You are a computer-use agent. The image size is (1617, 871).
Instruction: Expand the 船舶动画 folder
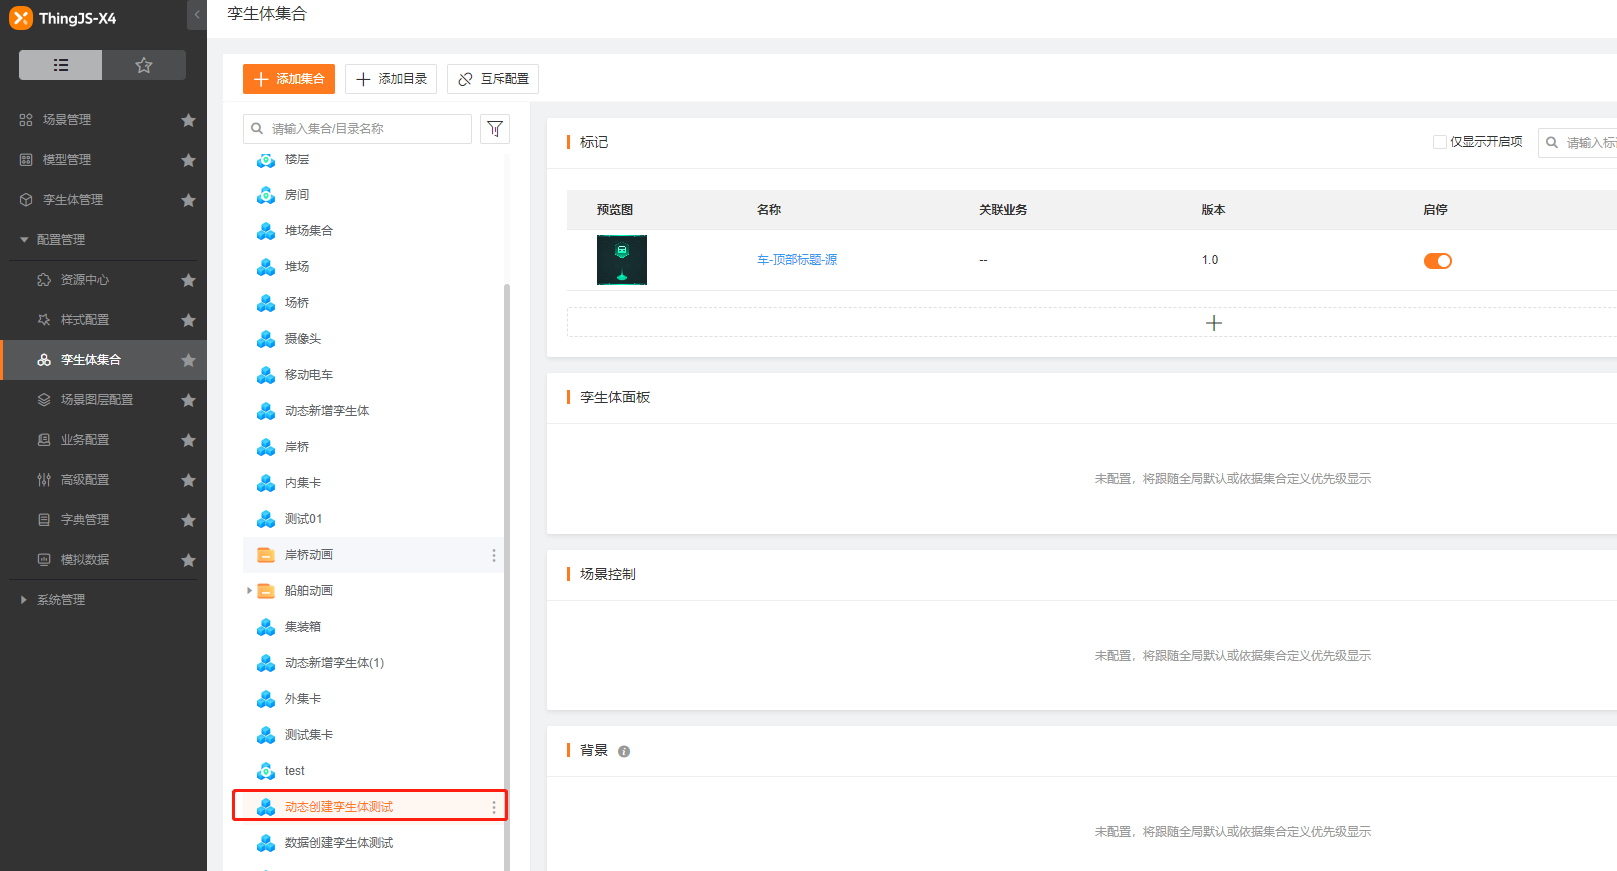[249, 591]
